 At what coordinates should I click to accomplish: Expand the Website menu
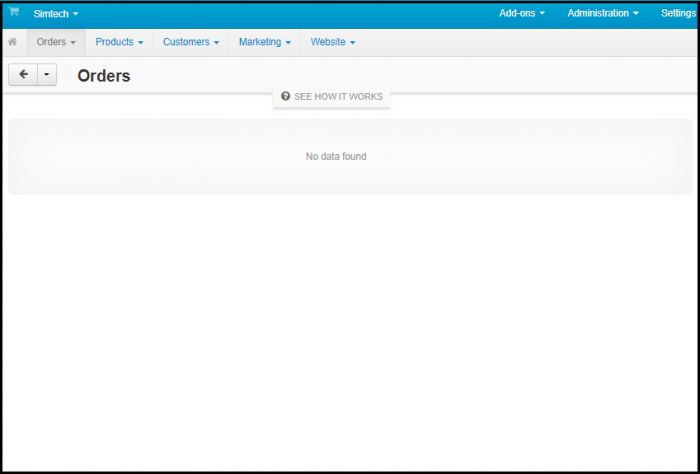(333, 42)
